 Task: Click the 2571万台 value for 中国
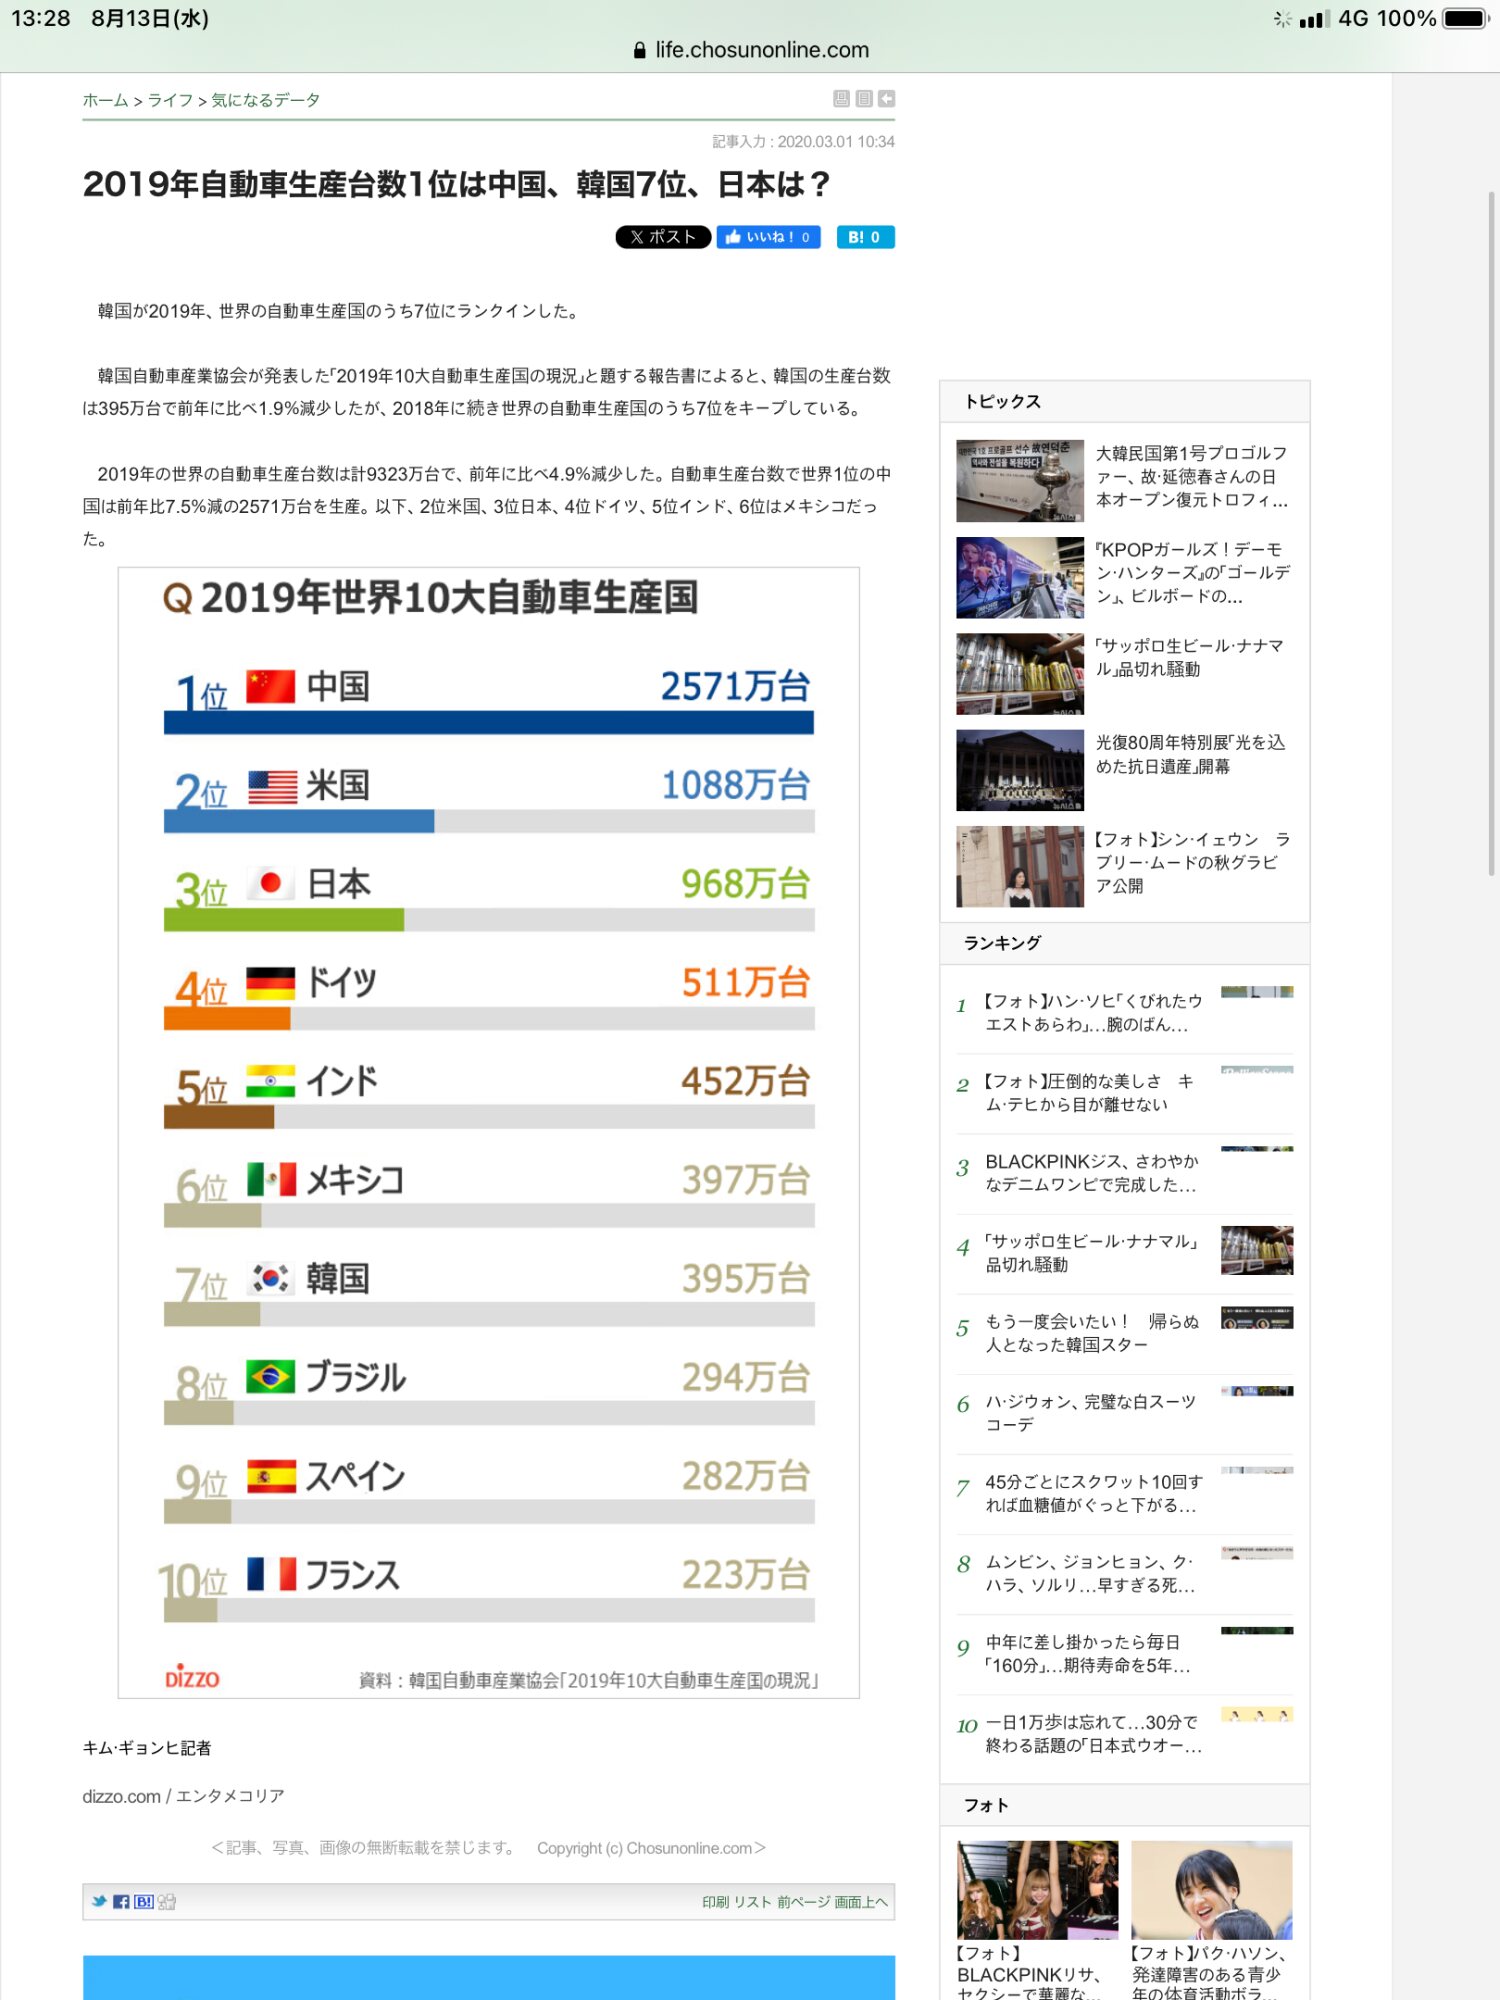(x=735, y=686)
